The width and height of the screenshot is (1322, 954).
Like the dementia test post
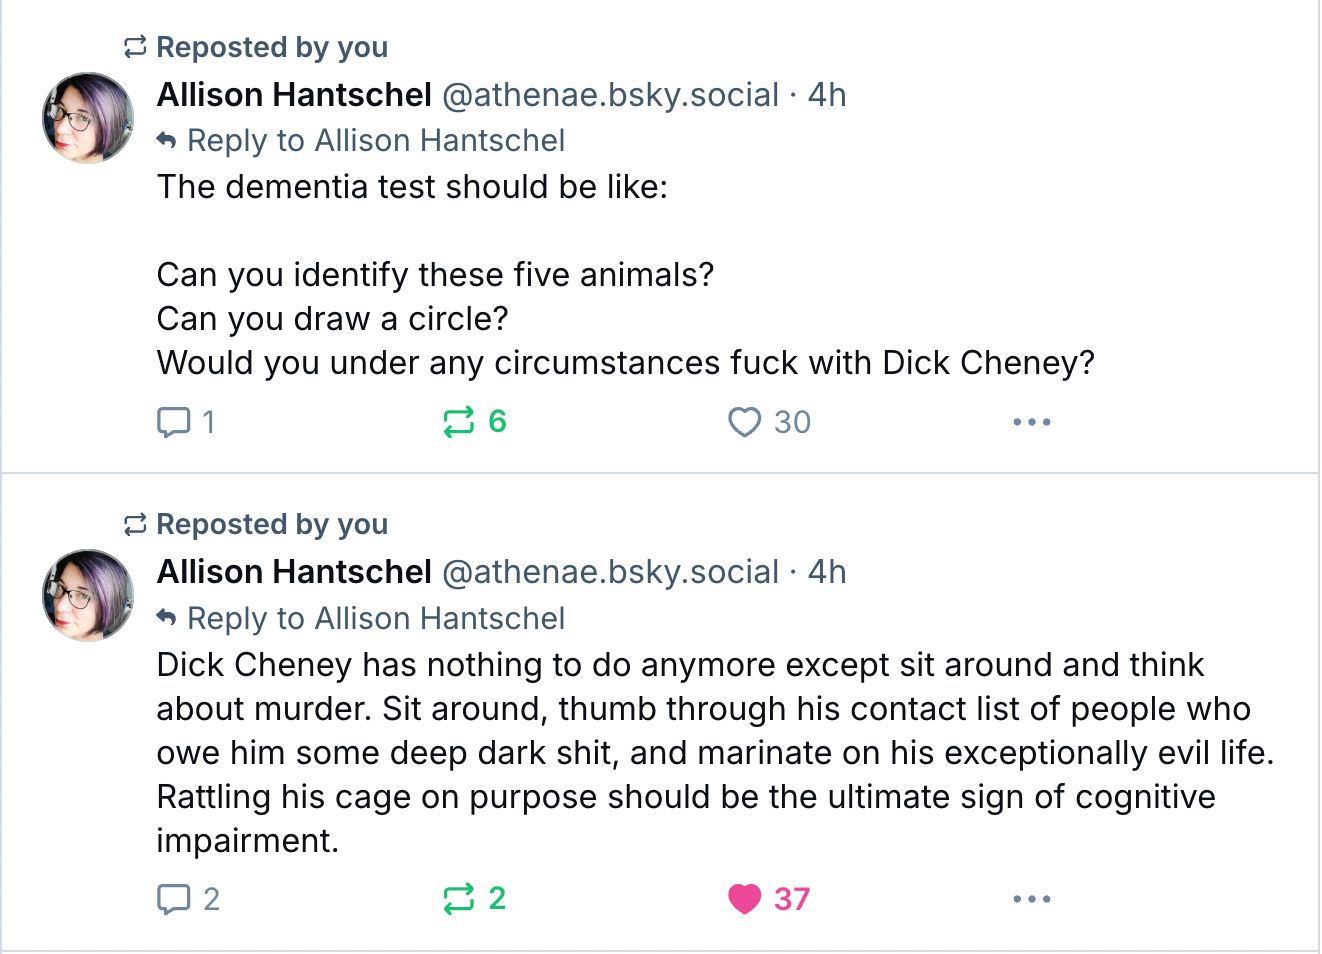click(745, 422)
